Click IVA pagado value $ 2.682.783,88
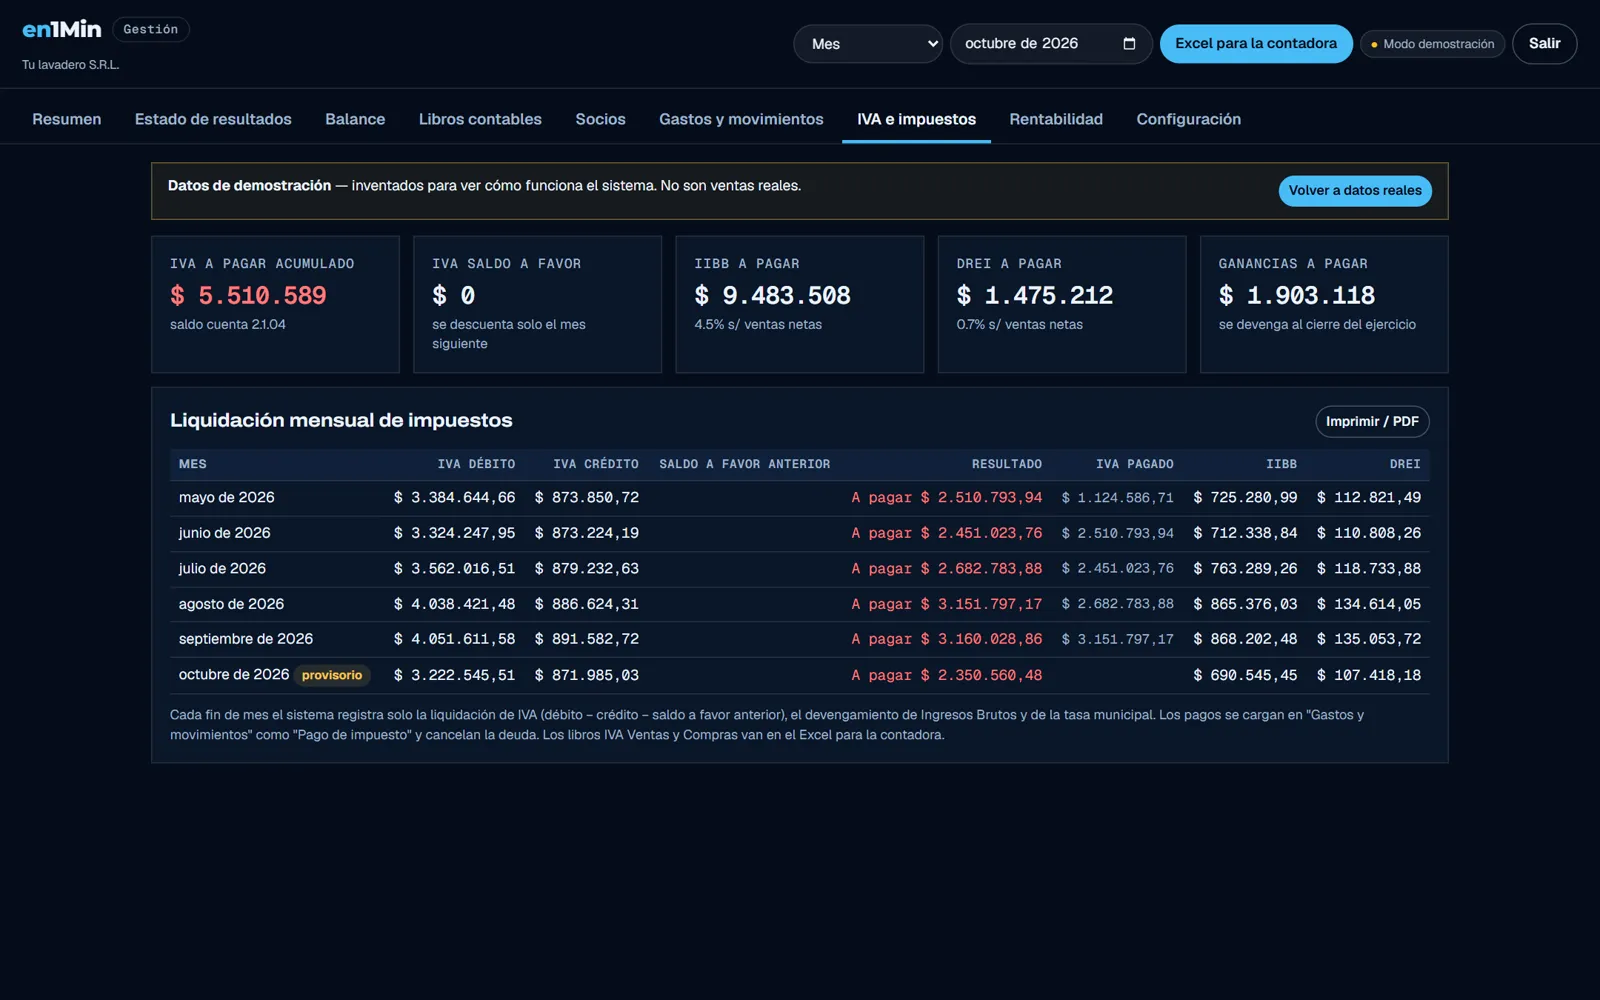1600x1000 pixels. (1118, 604)
